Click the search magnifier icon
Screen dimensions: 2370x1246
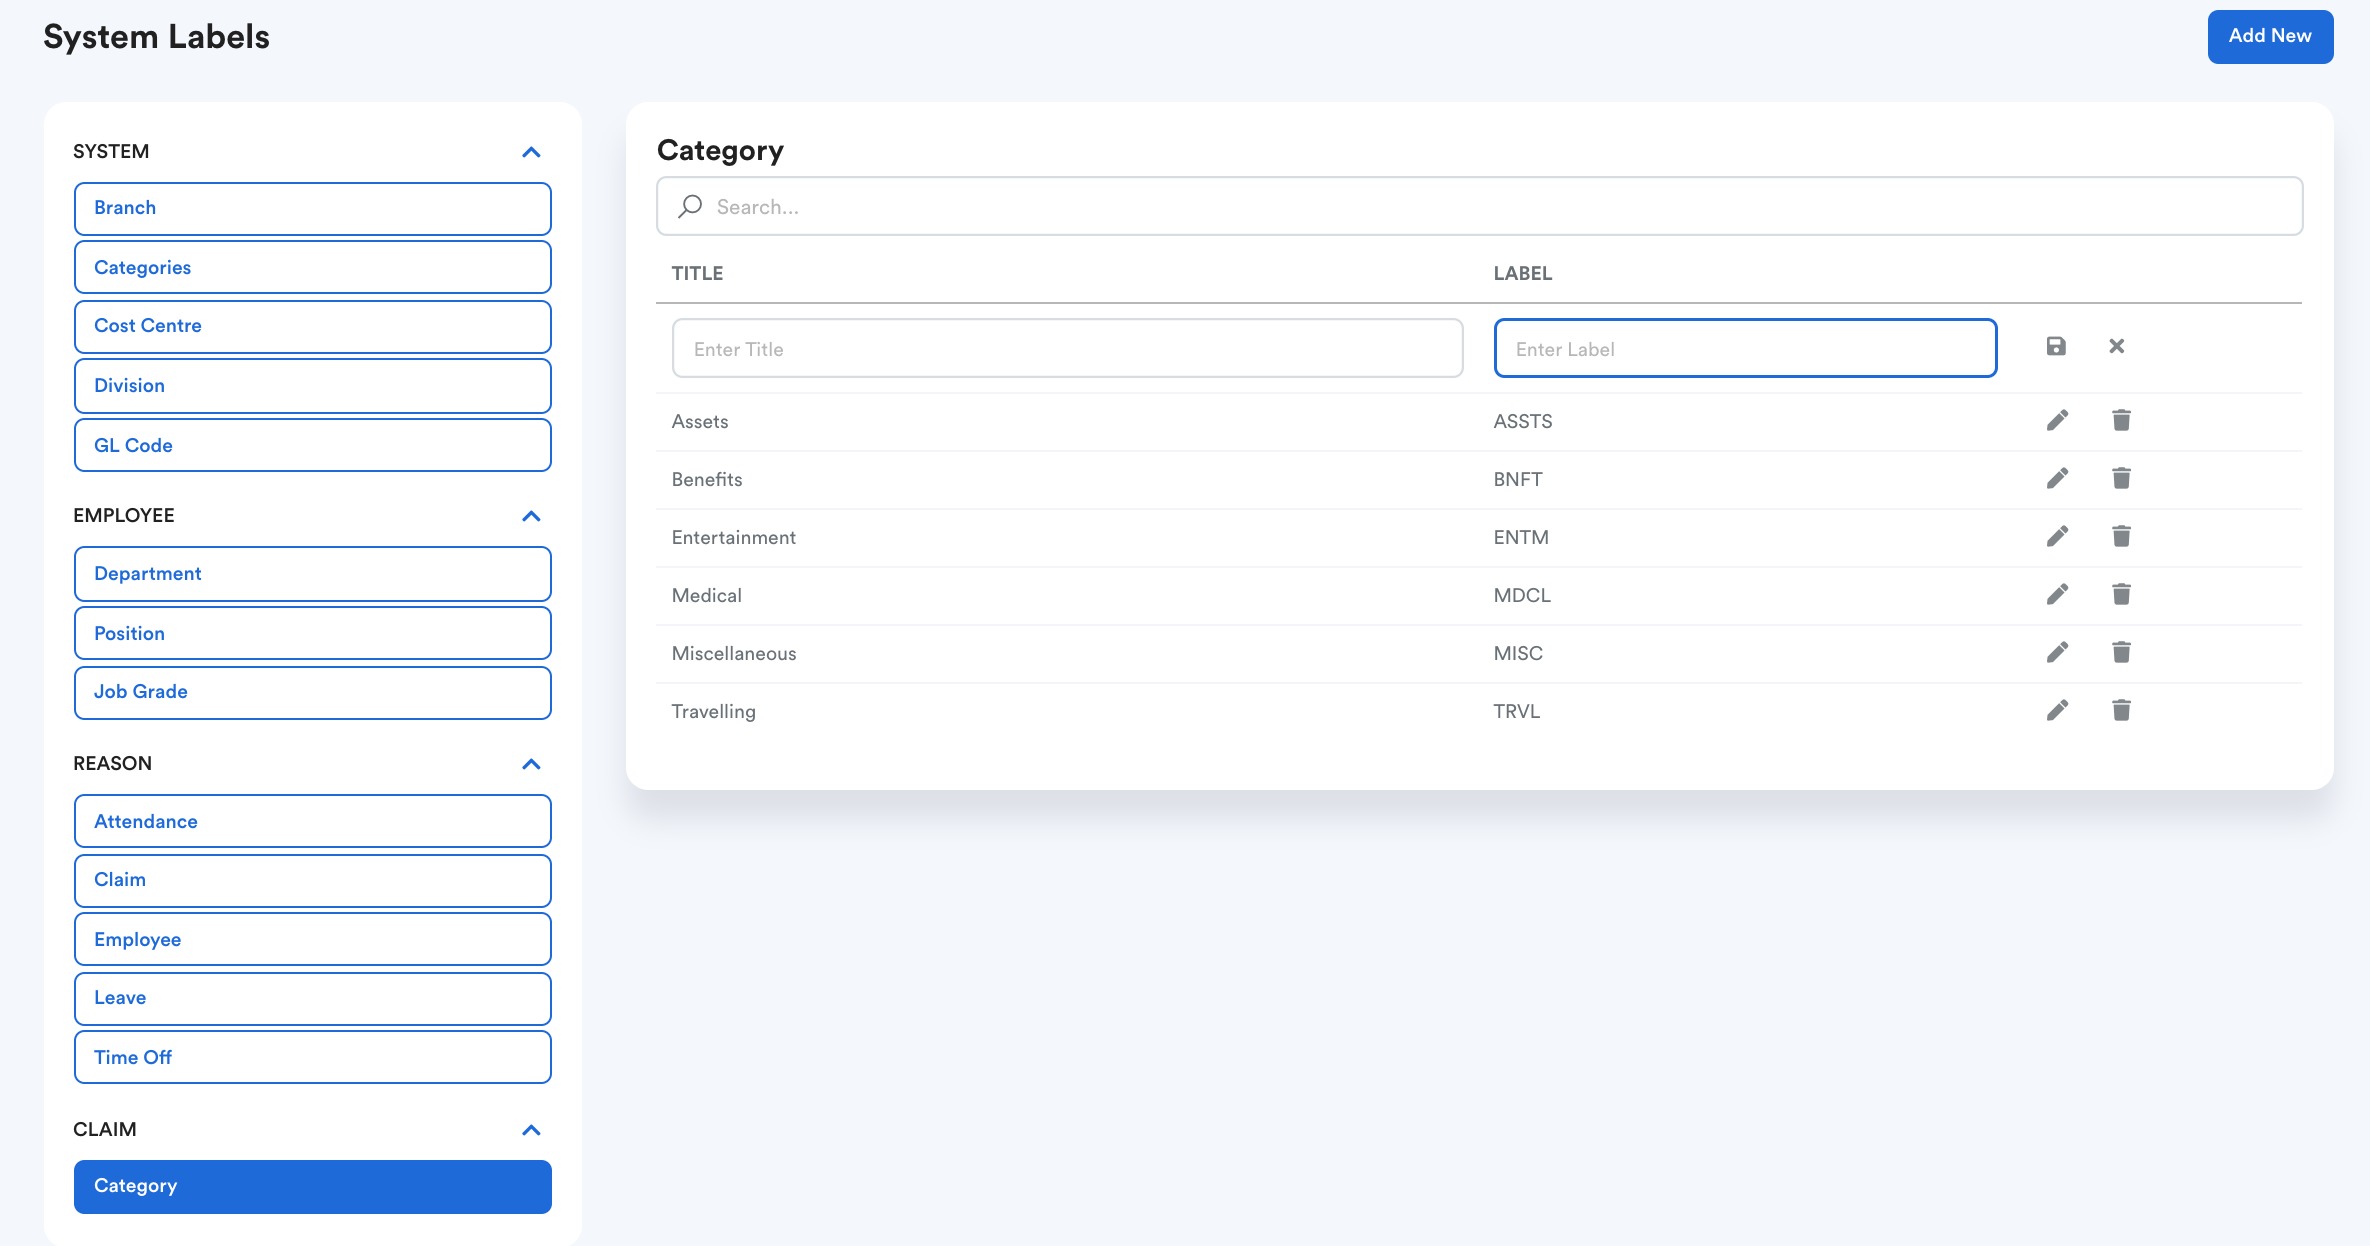point(690,206)
